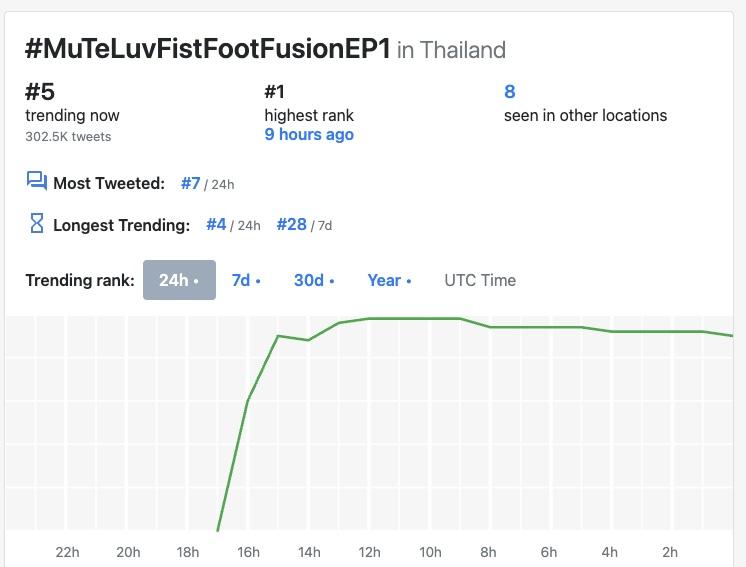Click the in Thailand location text
Screen dimensions: 746x567
pyautogui.click(x=451, y=50)
